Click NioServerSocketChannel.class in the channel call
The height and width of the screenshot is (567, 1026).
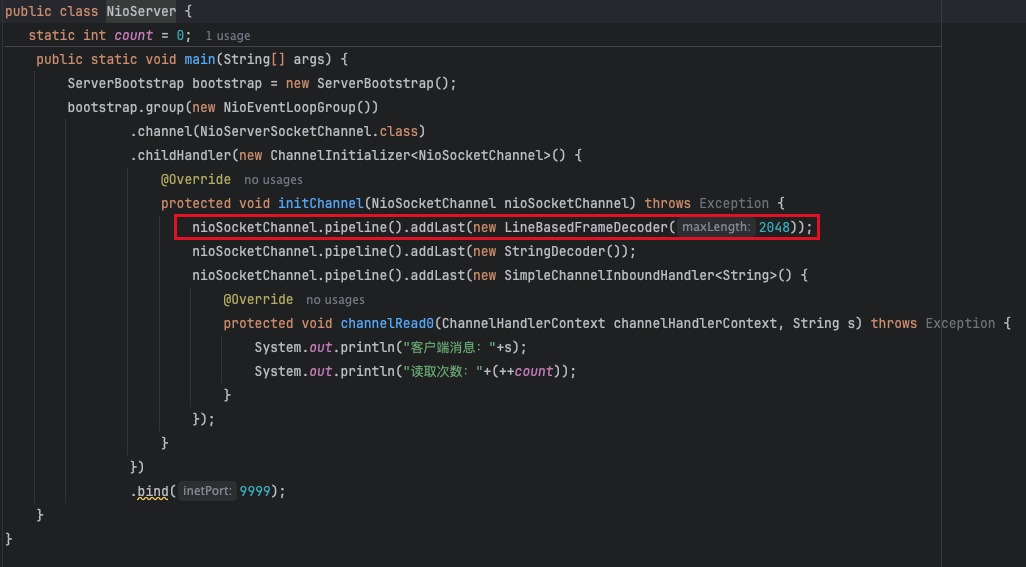coord(309,131)
